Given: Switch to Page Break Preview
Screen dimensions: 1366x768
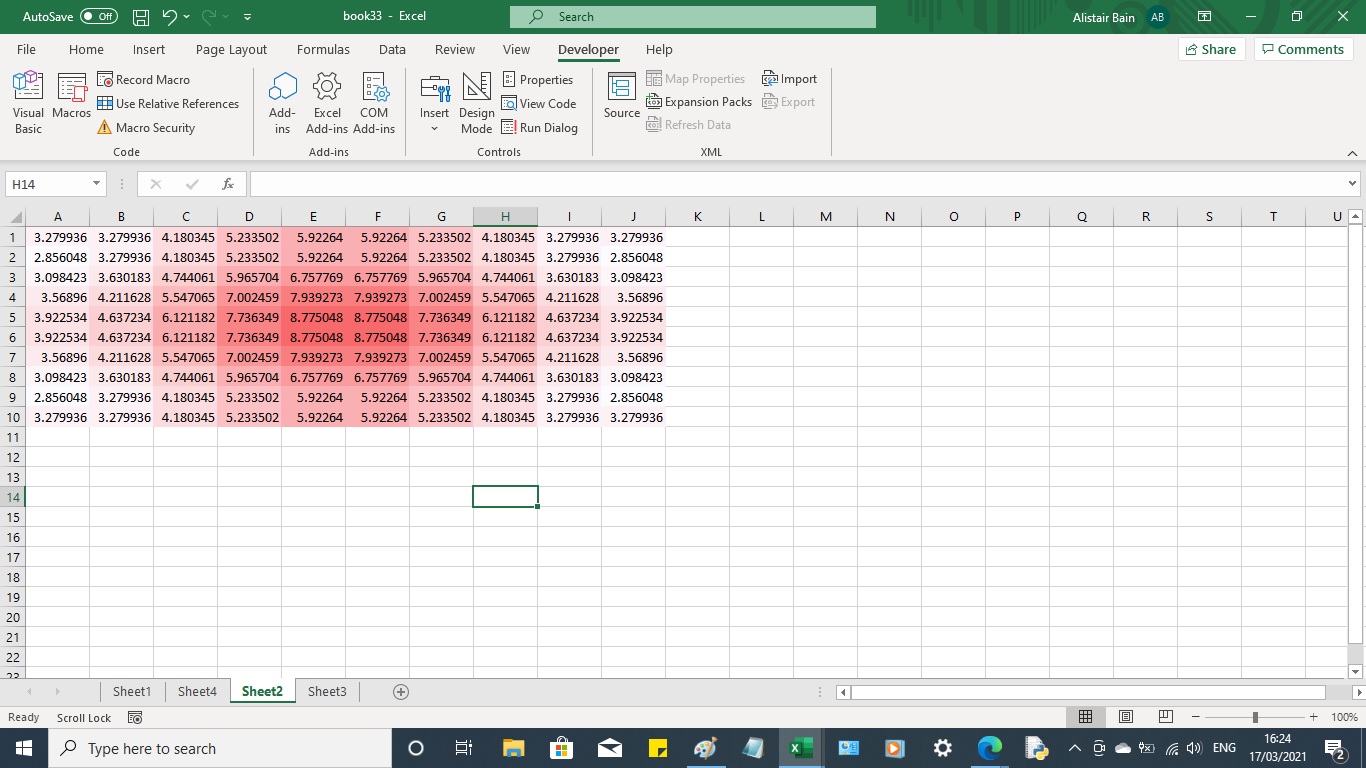Looking at the screenshot, I should tap(1165, 717).
